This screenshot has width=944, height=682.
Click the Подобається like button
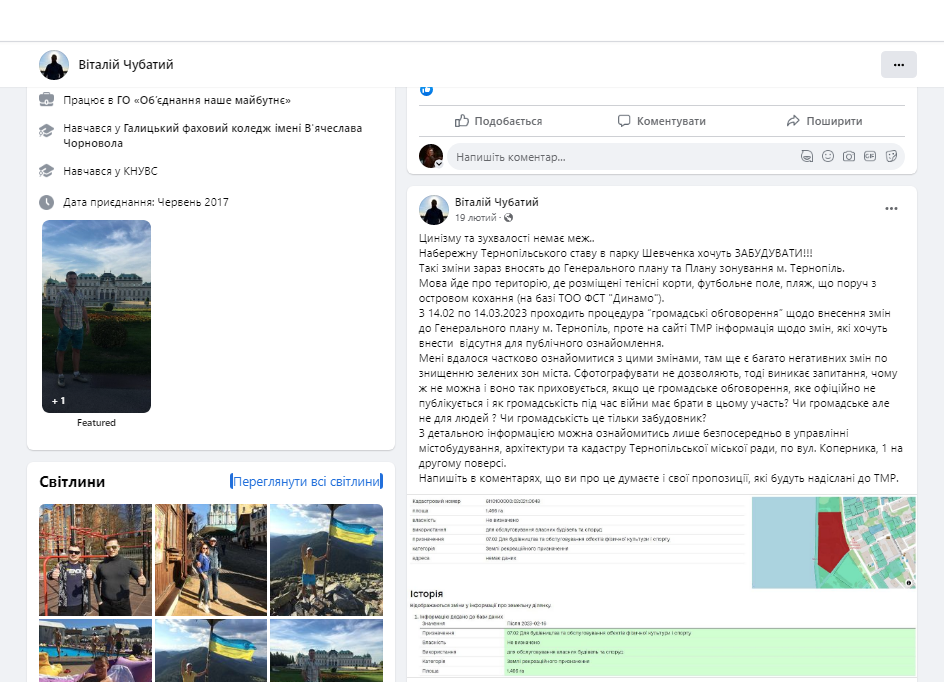pos(498,121)
